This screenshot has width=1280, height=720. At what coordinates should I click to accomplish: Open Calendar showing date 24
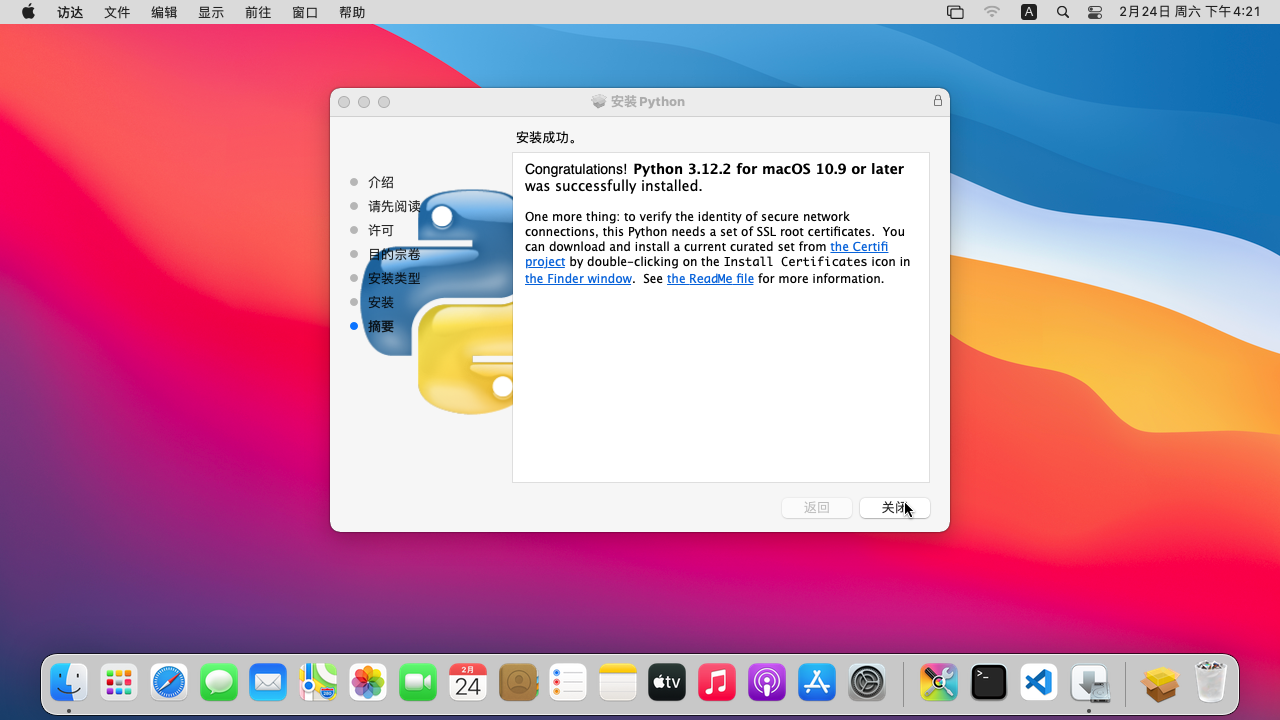pos(468,683)
